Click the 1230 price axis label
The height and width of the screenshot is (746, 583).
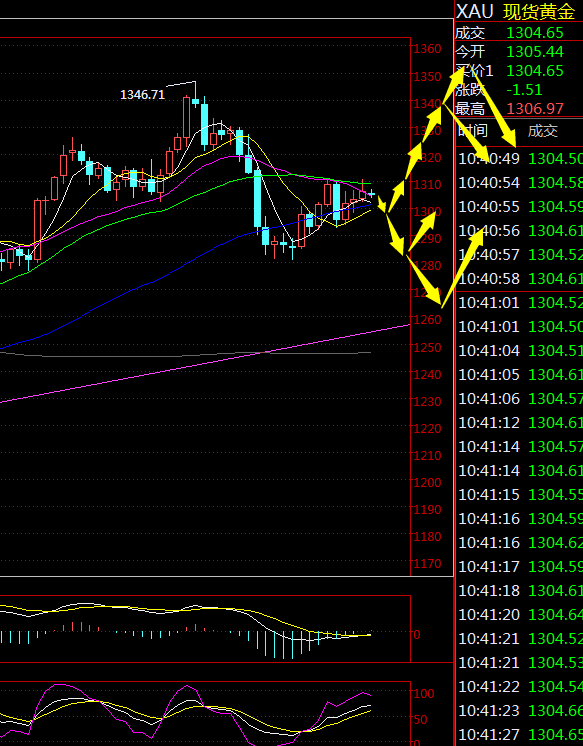(x=427, y=402)
